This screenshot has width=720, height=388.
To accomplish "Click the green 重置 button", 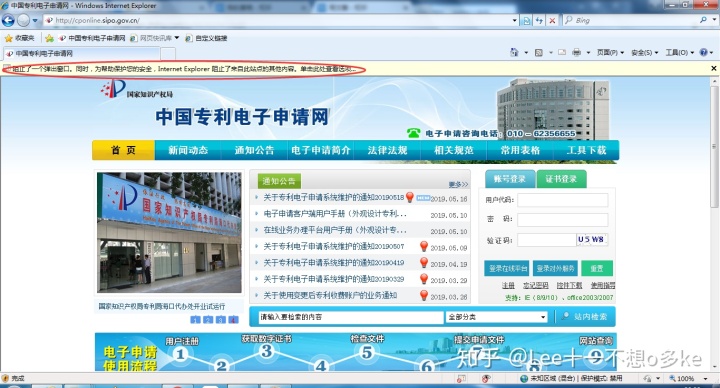I will 596,268.
